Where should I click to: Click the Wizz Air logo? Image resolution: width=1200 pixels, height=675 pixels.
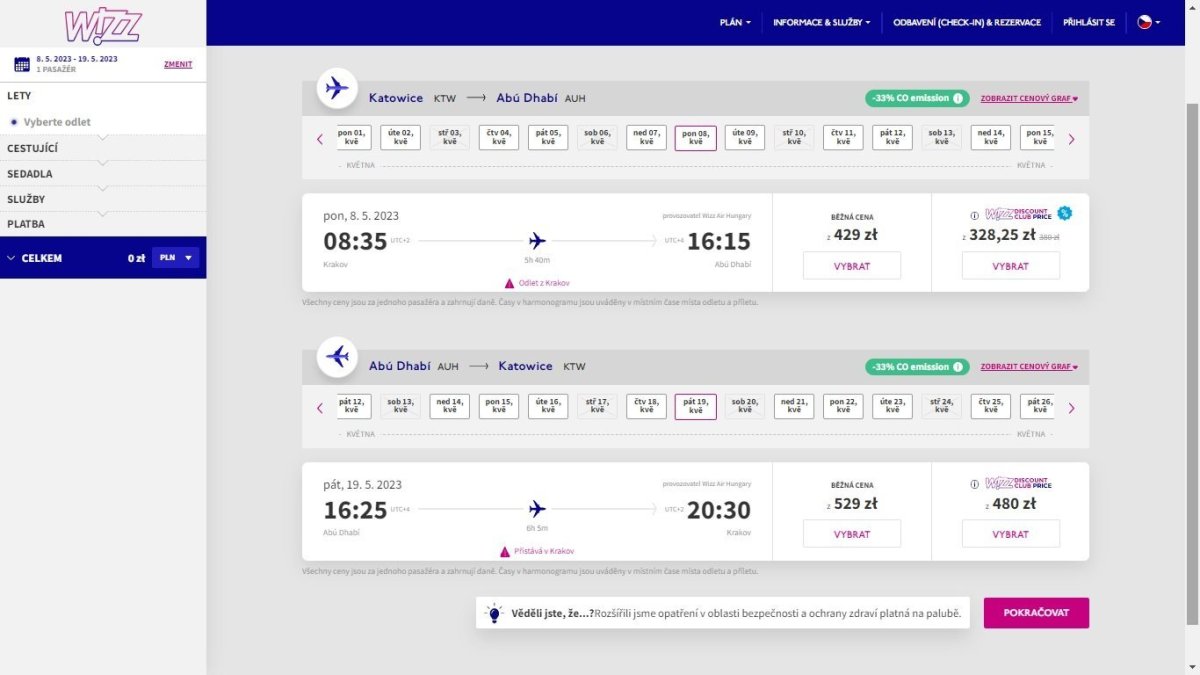click(103, 25)
